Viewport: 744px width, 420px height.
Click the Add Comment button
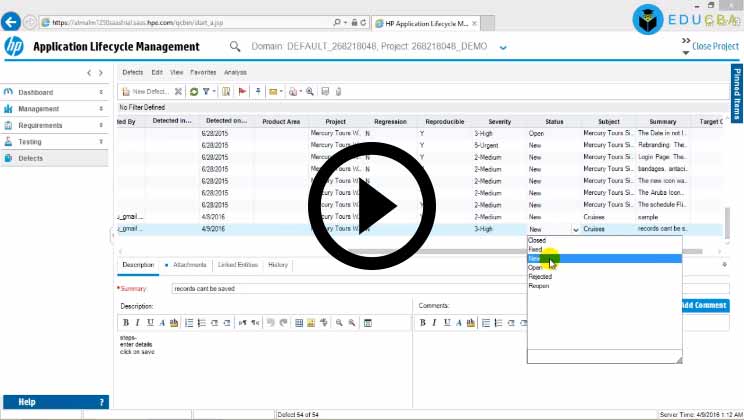pos(704,305)
